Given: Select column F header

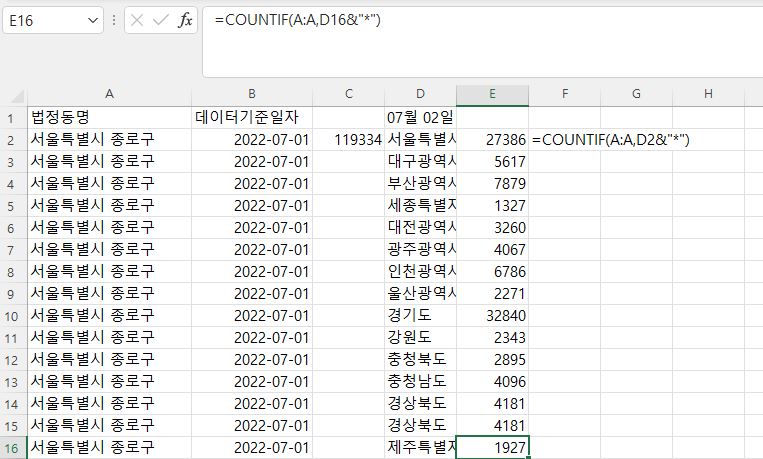Looking at the screenshot, I should click(x=564, y=94).
